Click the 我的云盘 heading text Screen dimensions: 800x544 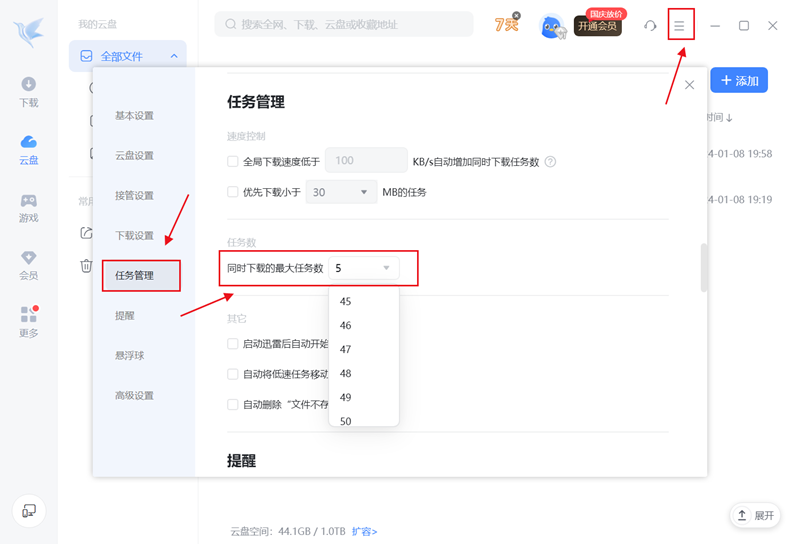97,24
